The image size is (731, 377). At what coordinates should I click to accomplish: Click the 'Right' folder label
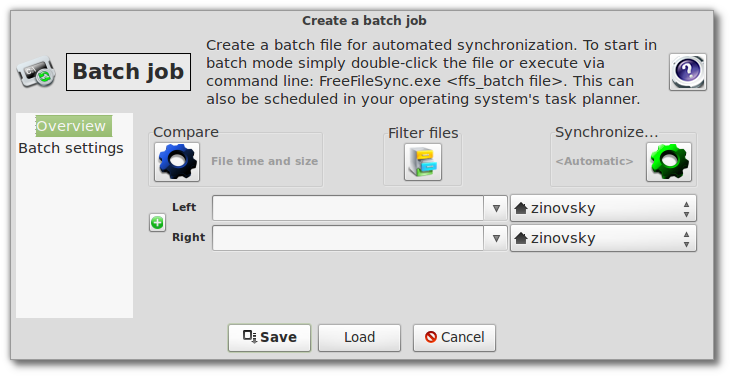(x=188, y=237)
